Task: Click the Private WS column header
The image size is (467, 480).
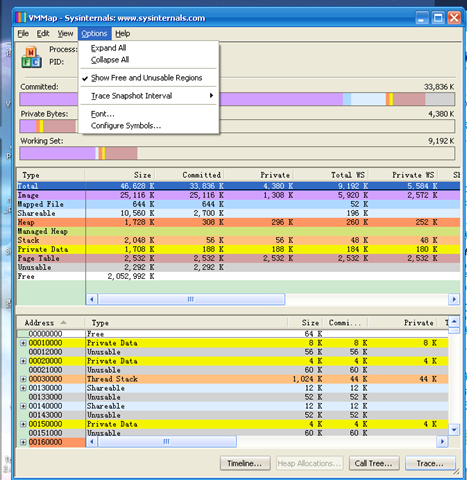Action: click(403, 175)
